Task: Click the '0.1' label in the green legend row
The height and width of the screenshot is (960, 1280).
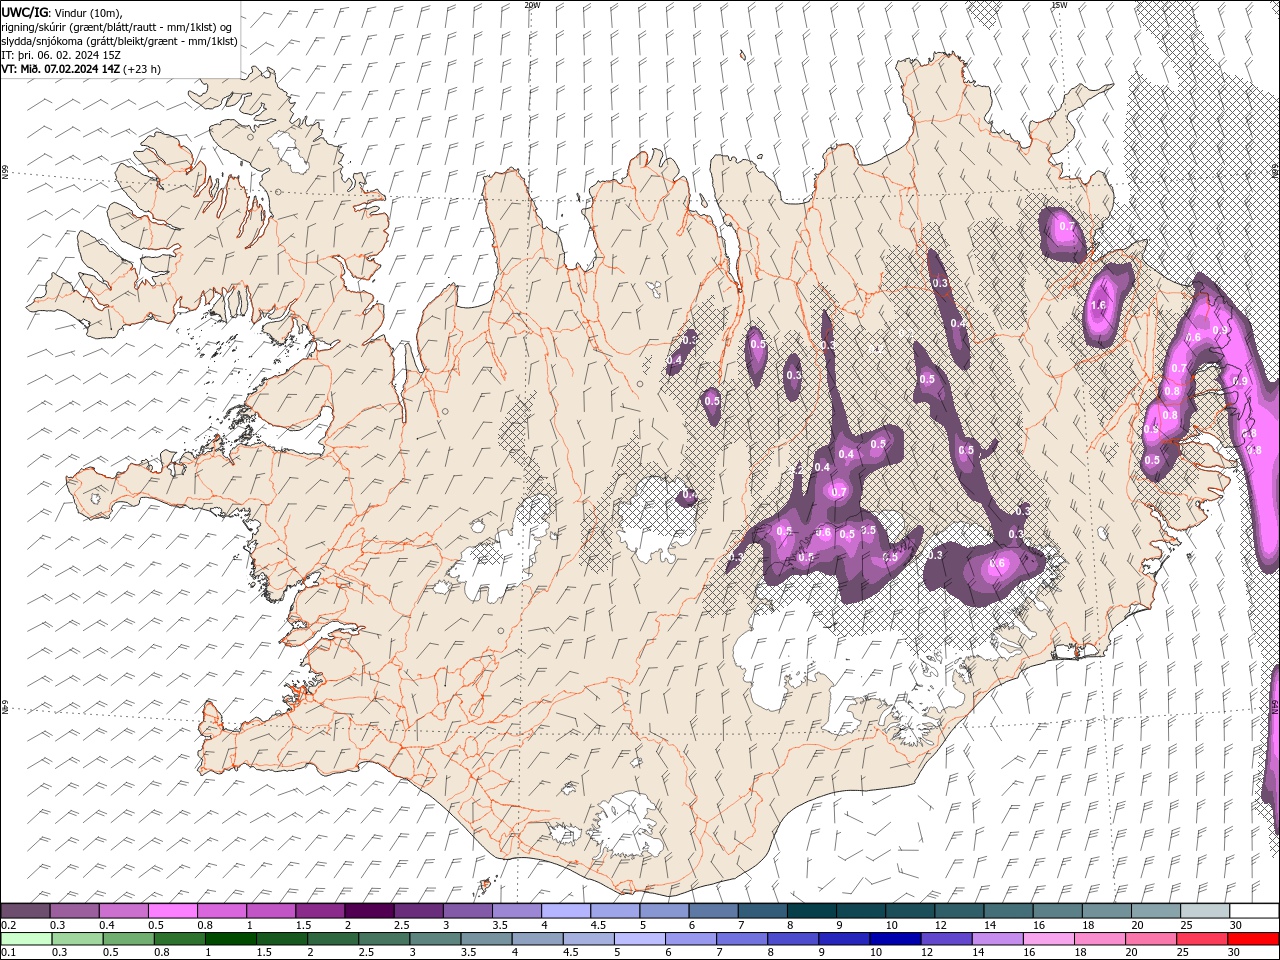Action: click(9, 953)
